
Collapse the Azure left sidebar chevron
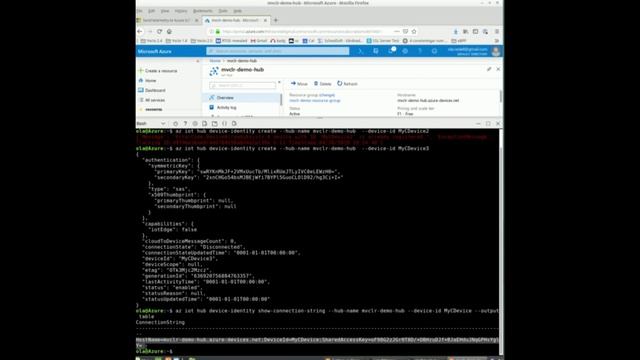(198, 61)
